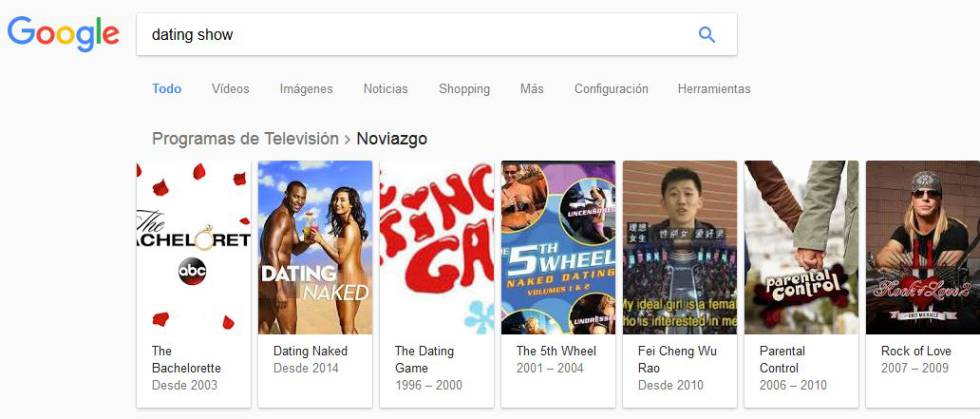Image resolution: width=980 pixels, height=419 pixels.
Task: Open the Parental Control poster thumbnail
Action: click(x=801, y=247)
